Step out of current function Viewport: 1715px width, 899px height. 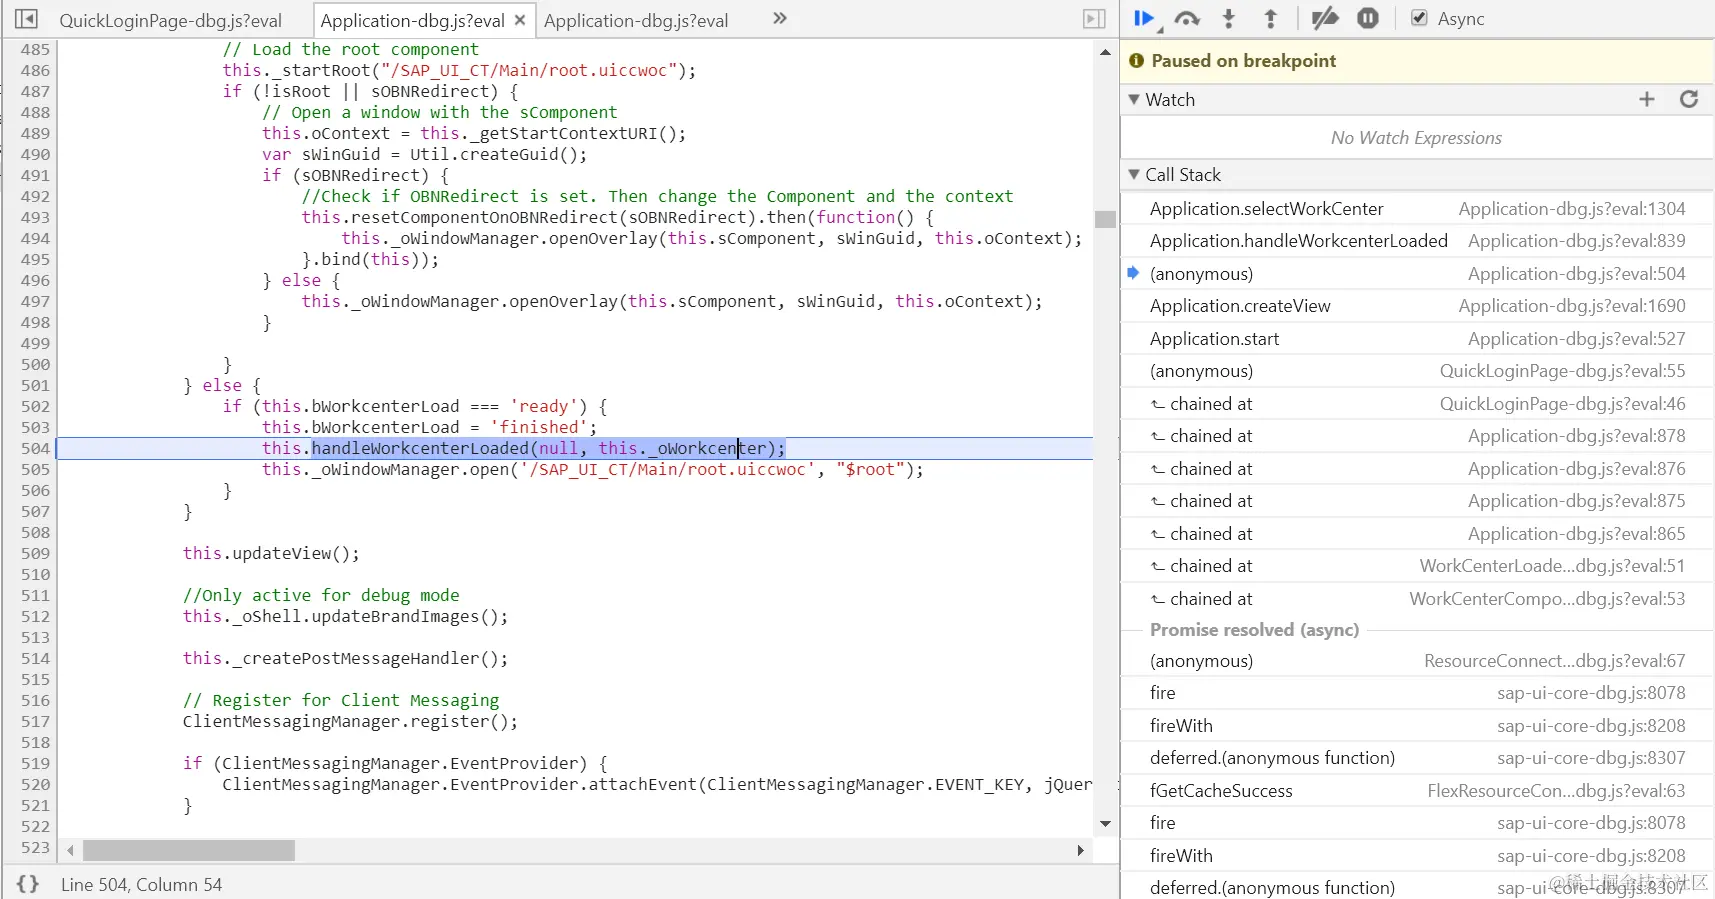(x=1270, y=19)
